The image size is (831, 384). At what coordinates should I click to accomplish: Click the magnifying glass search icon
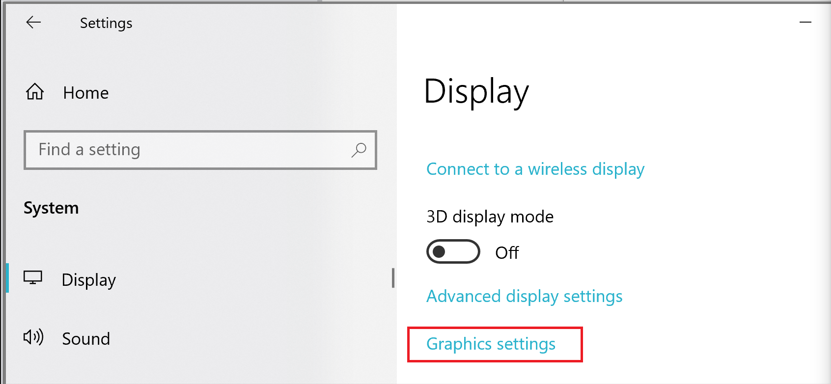click(x=359, y=149)
